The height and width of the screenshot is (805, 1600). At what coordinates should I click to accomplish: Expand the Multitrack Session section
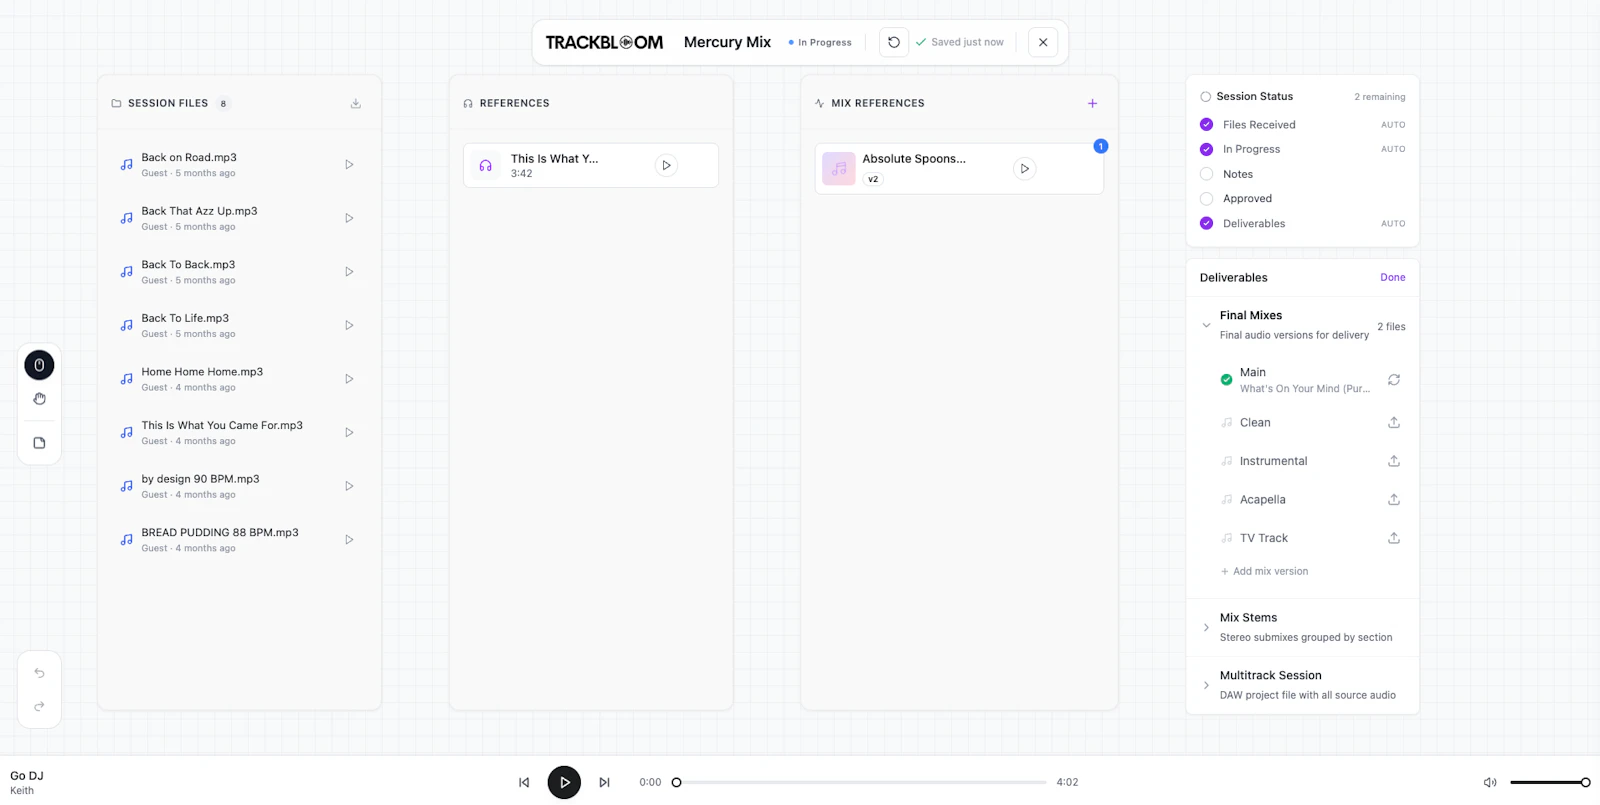point(1206,686)
